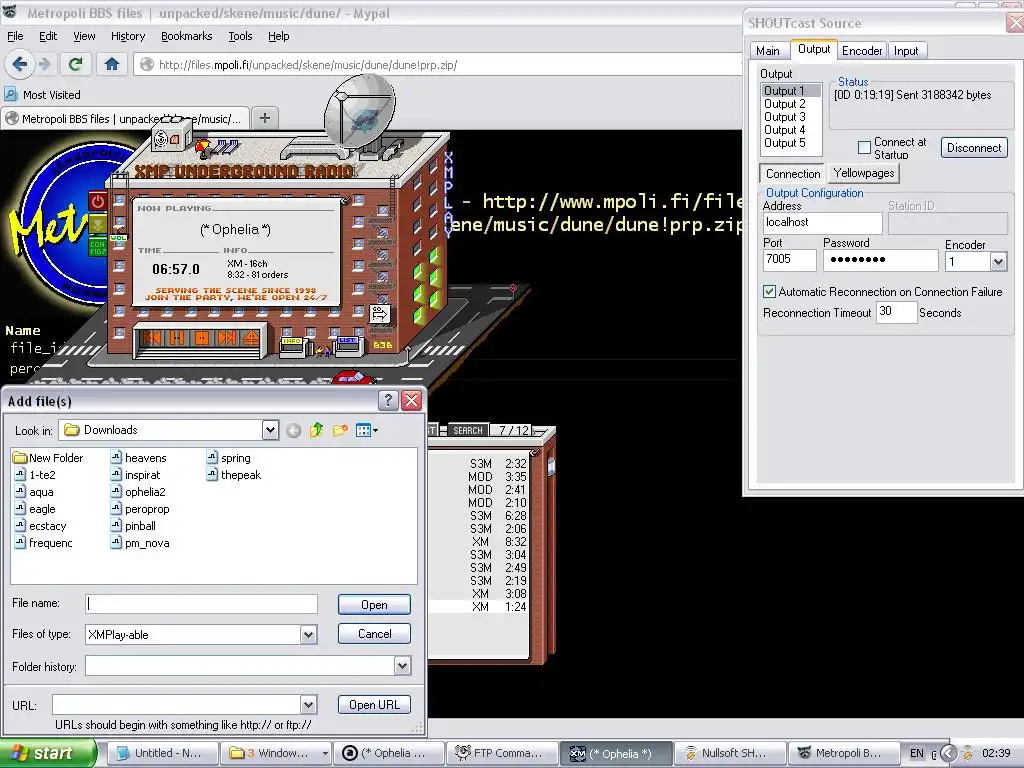1024x768 pixels.
Task: Click XMPlay stop button
Action: 202,338
